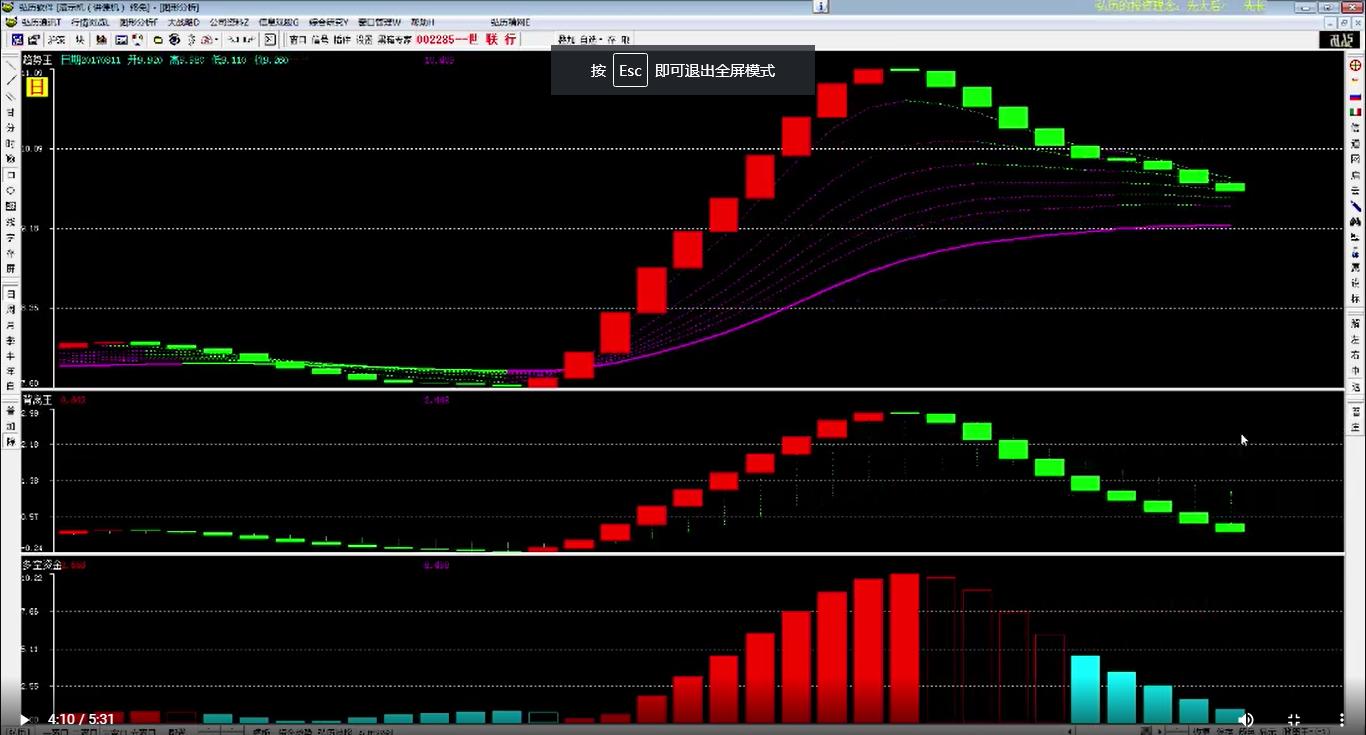Toggle fullscreen mode off in the video player

click(1293, 719)
